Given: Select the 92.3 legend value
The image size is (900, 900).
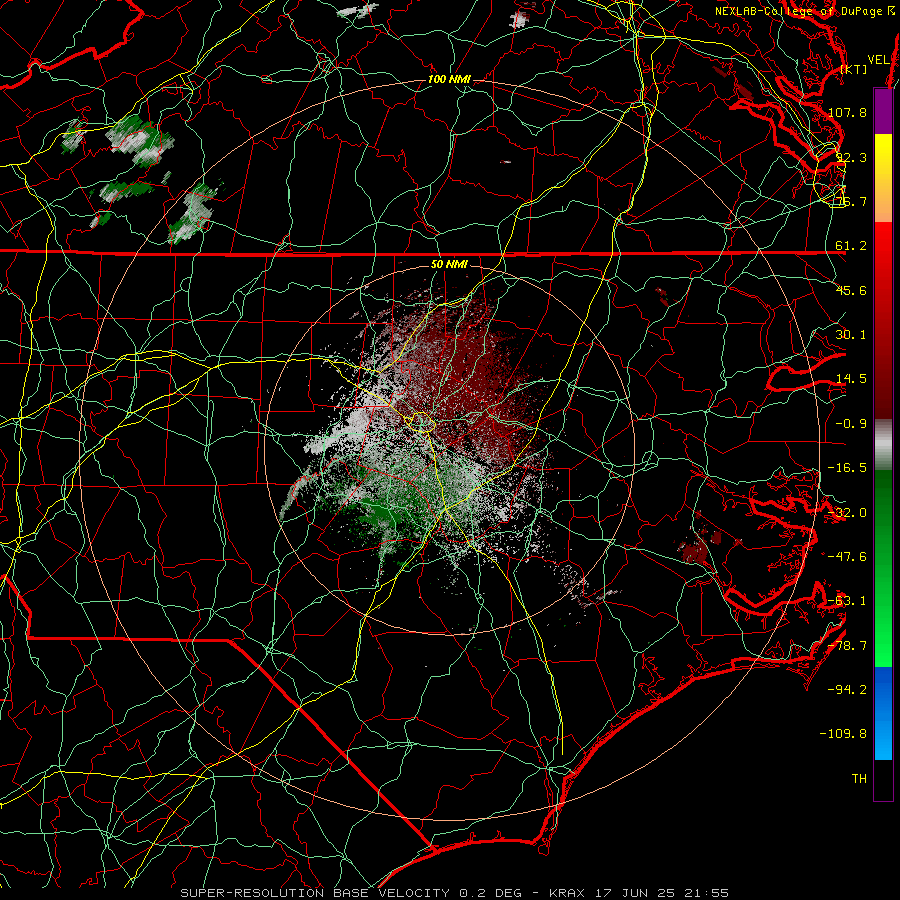Looking at the screenshot, I should click(x=851, y=157).
